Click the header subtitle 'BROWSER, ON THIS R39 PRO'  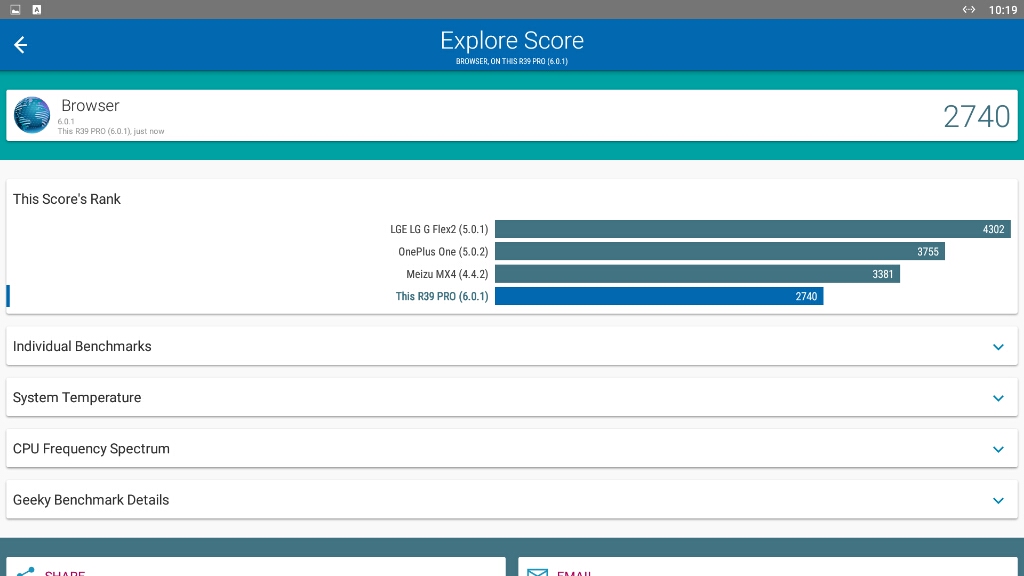click(x=512, y=61)
